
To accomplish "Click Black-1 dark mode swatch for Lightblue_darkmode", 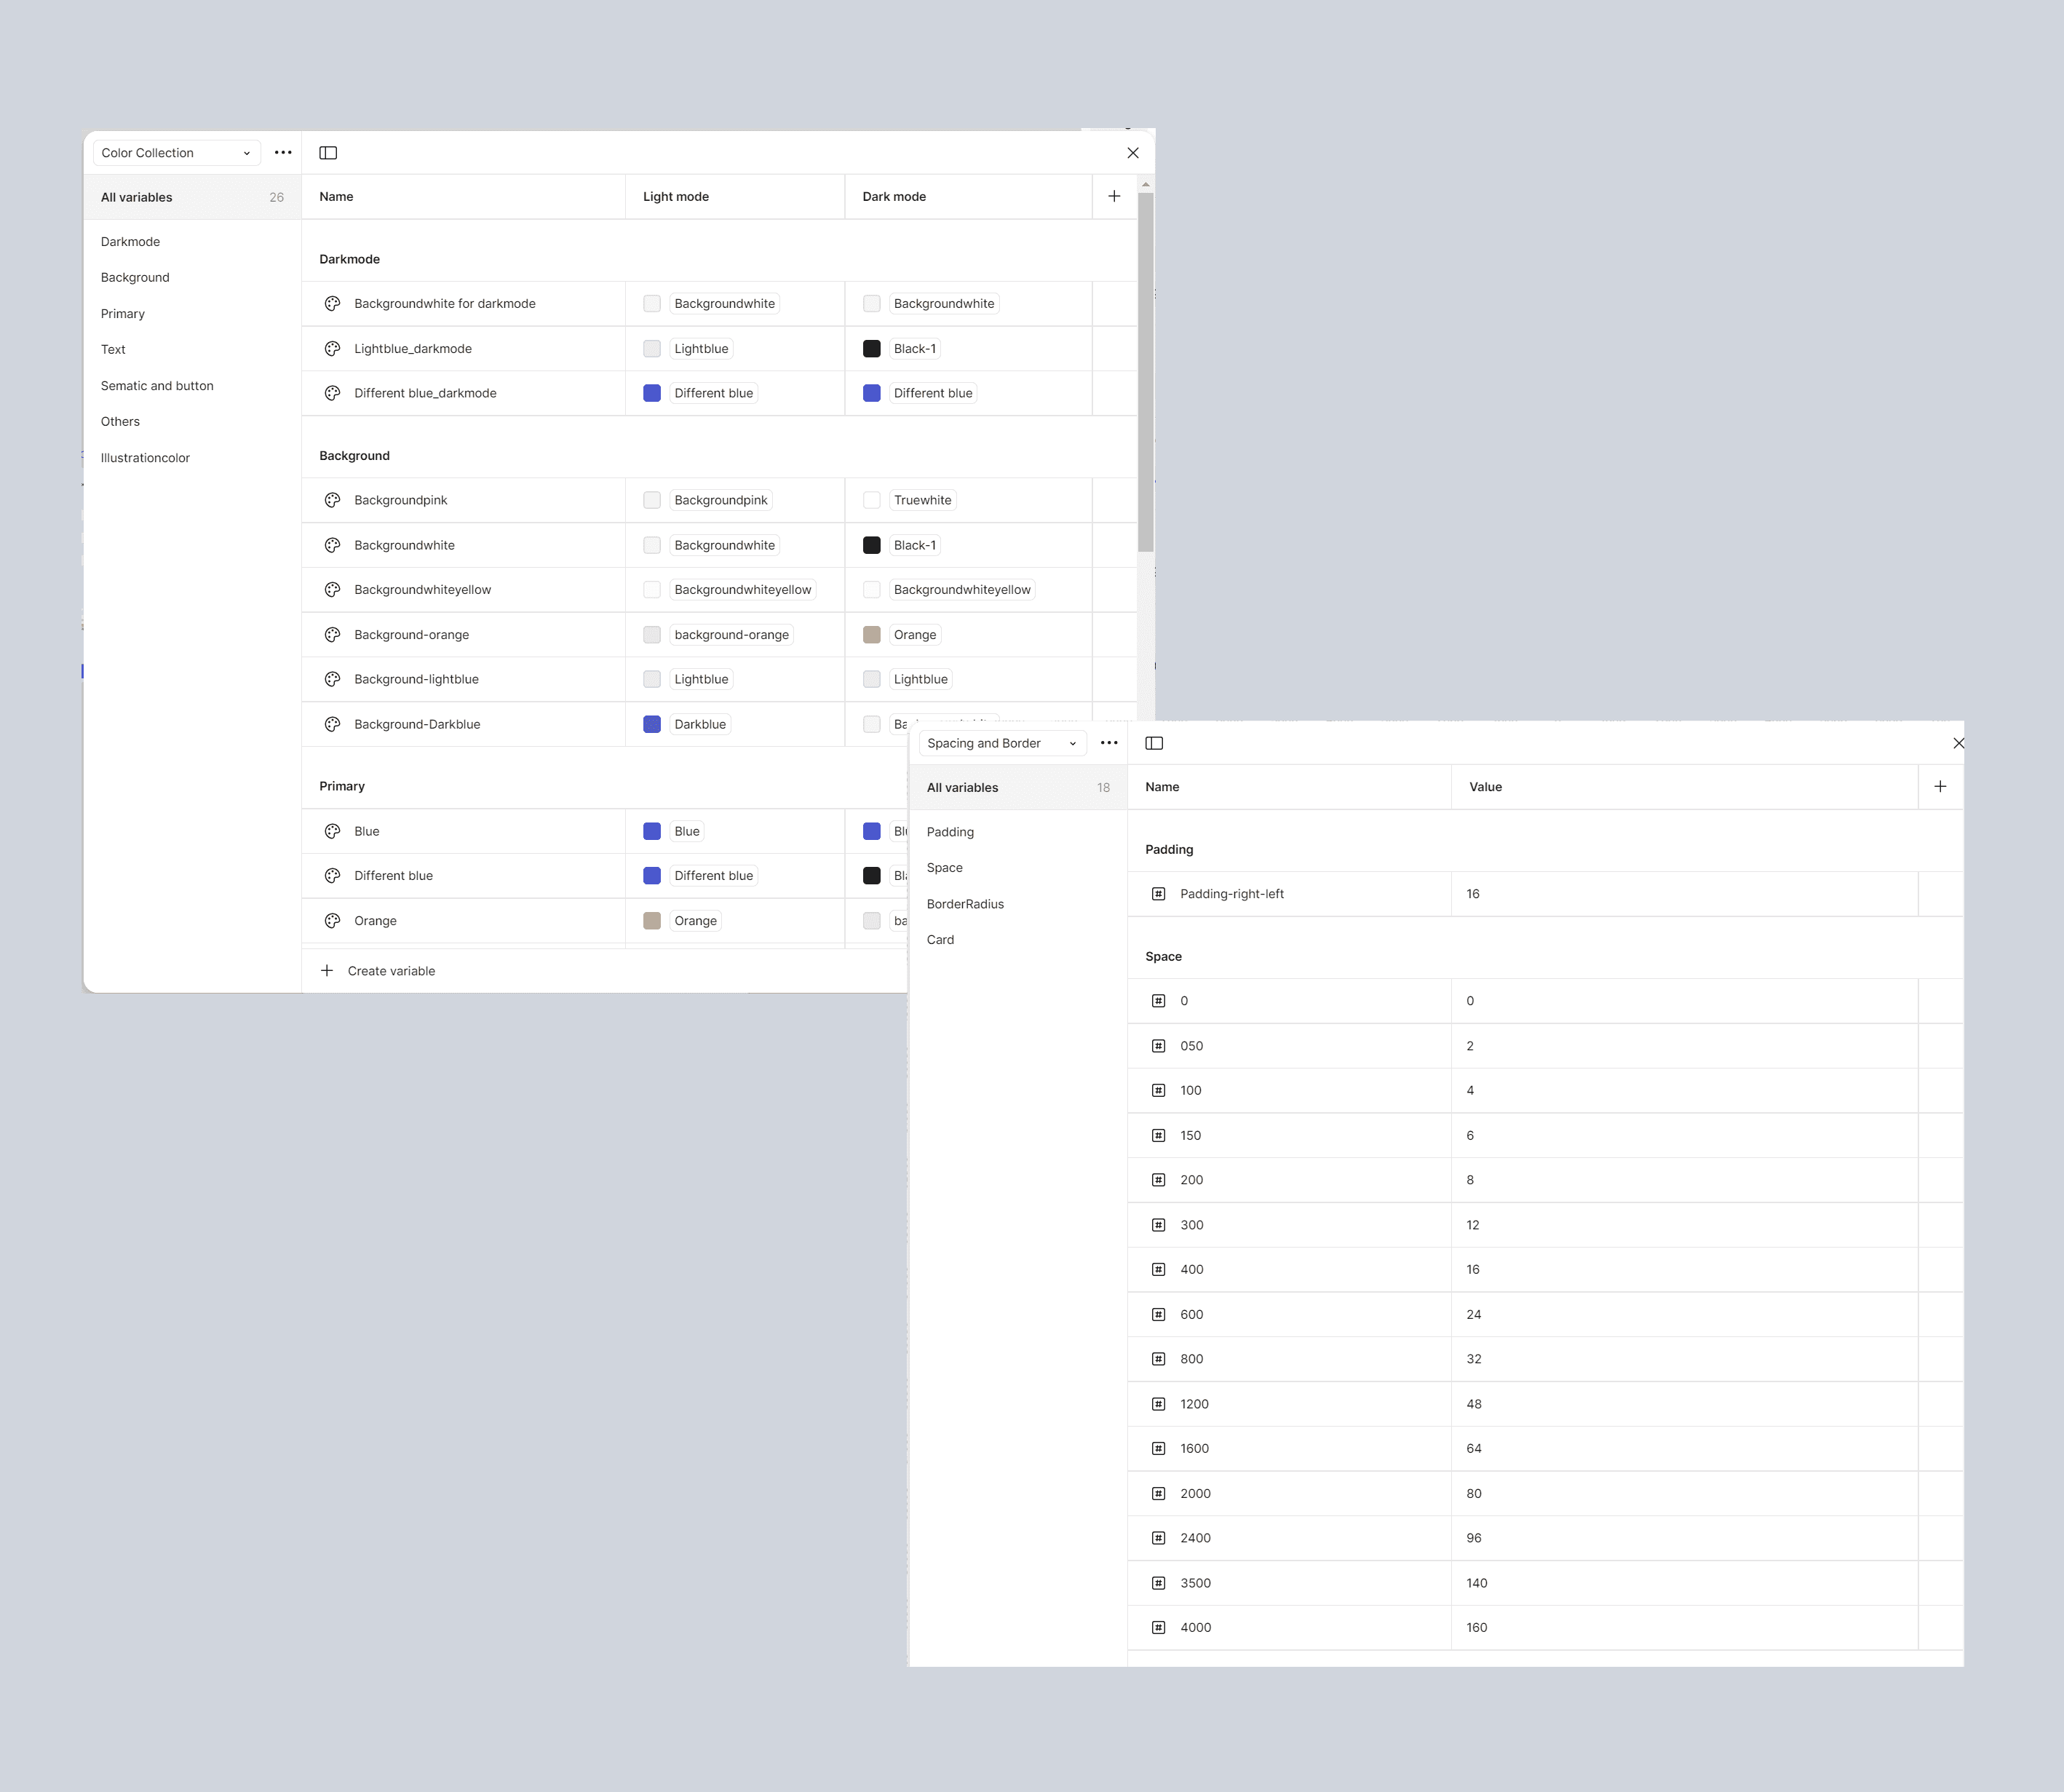I will (x=872, y=349).
